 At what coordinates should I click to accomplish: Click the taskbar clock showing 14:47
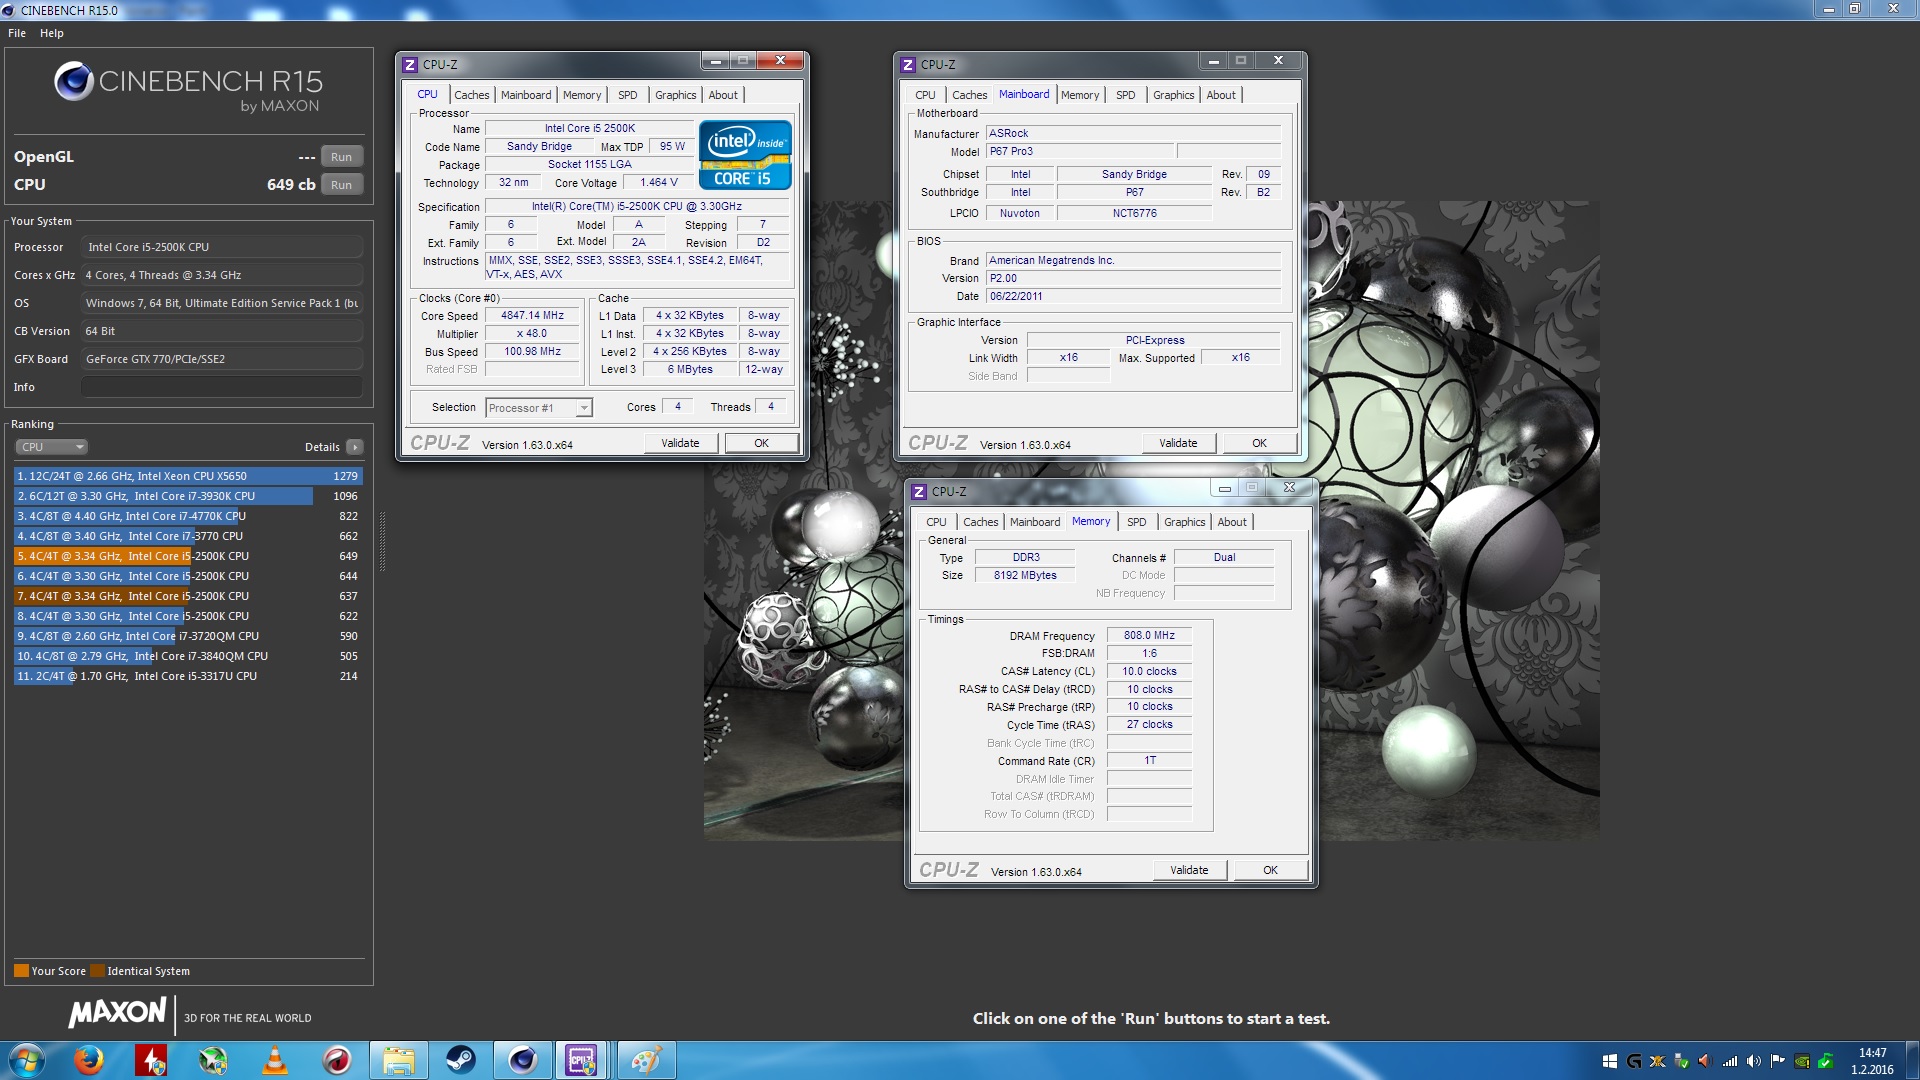1872,1061
